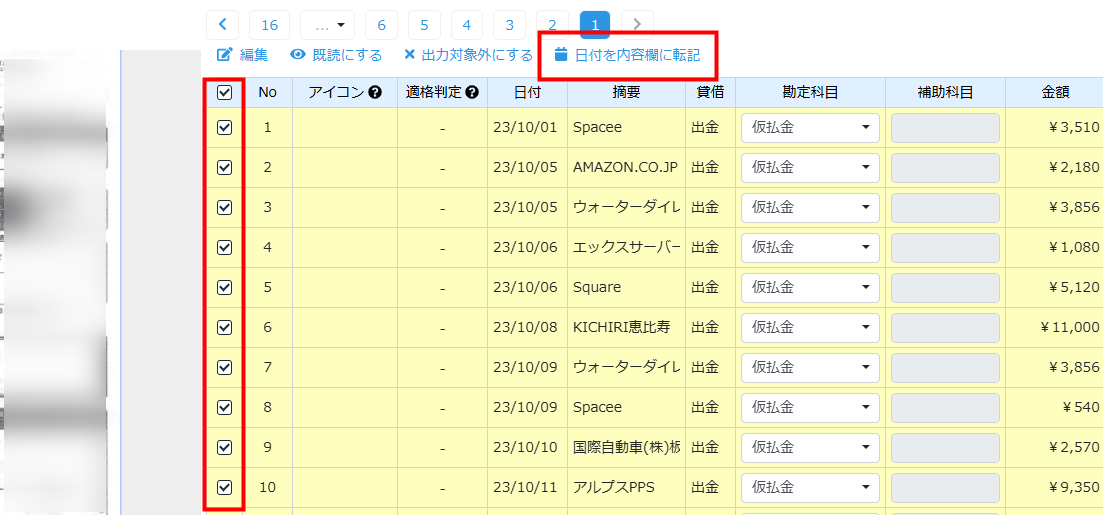1103x515 pixels.
Task: Click the X icon for 出力対象外にする
Action: click(x=410, y=55)
